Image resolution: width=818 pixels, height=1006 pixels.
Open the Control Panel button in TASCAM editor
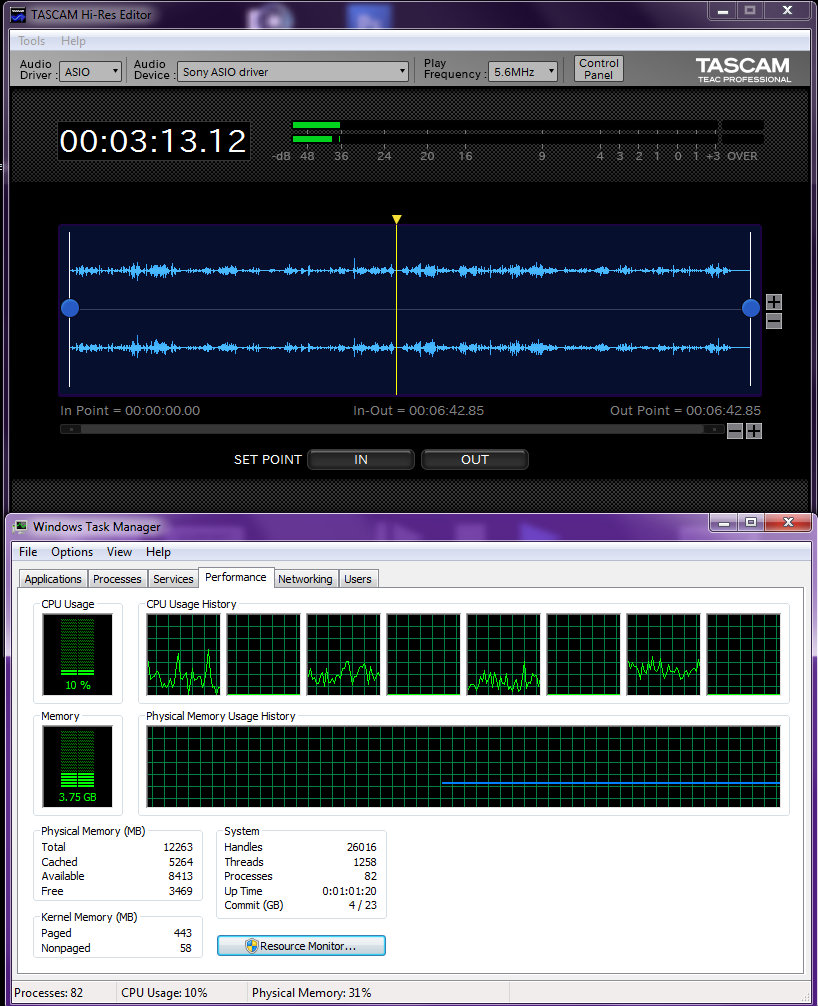click(x=599, y=69)
